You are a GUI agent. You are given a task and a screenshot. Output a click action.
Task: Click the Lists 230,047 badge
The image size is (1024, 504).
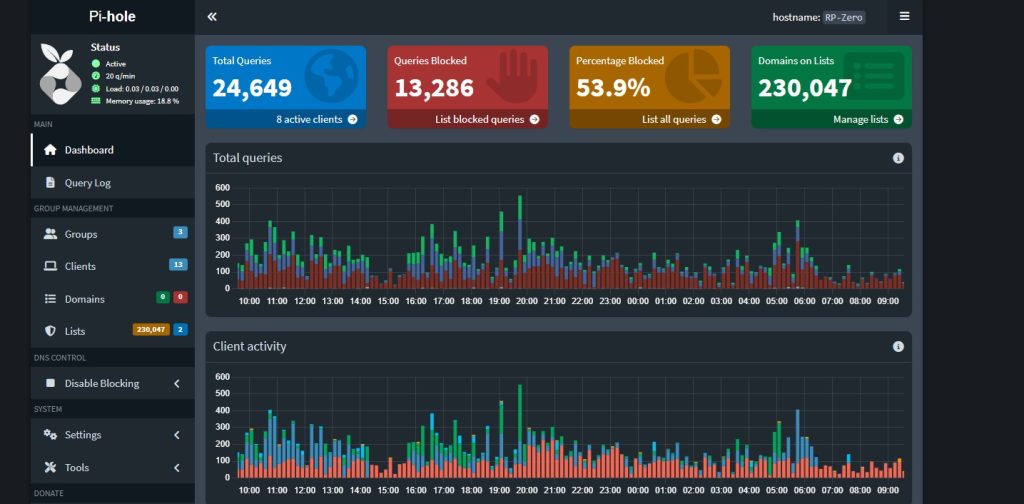(x=151, y=330)
